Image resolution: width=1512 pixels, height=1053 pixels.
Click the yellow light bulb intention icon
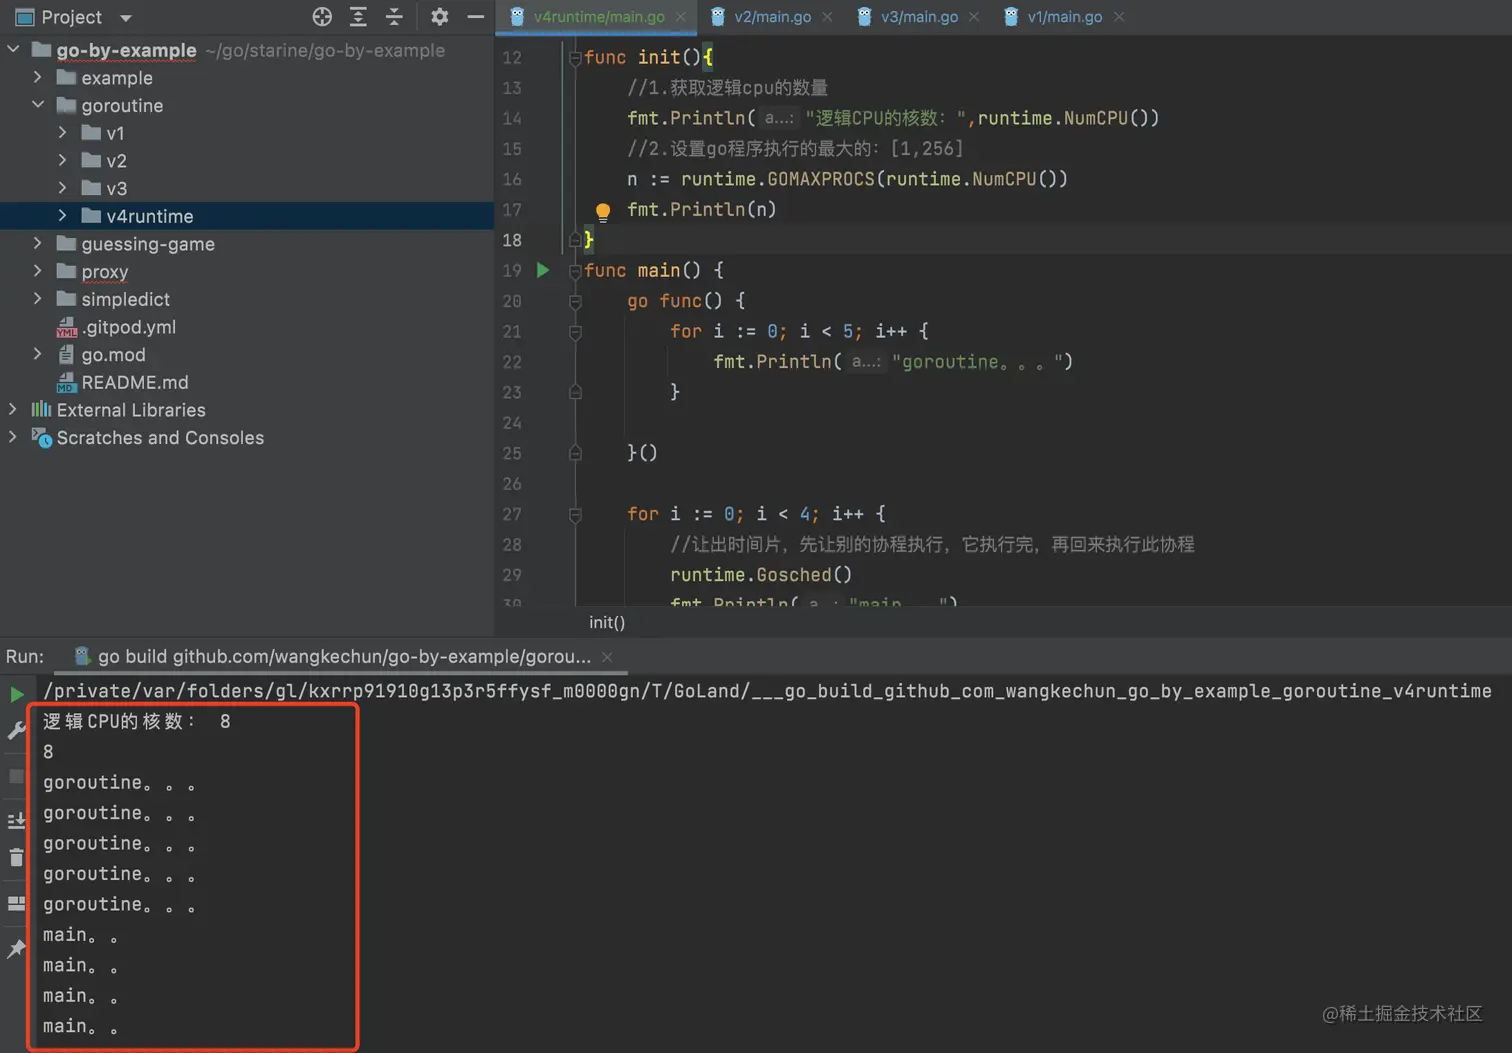[603, 211]
